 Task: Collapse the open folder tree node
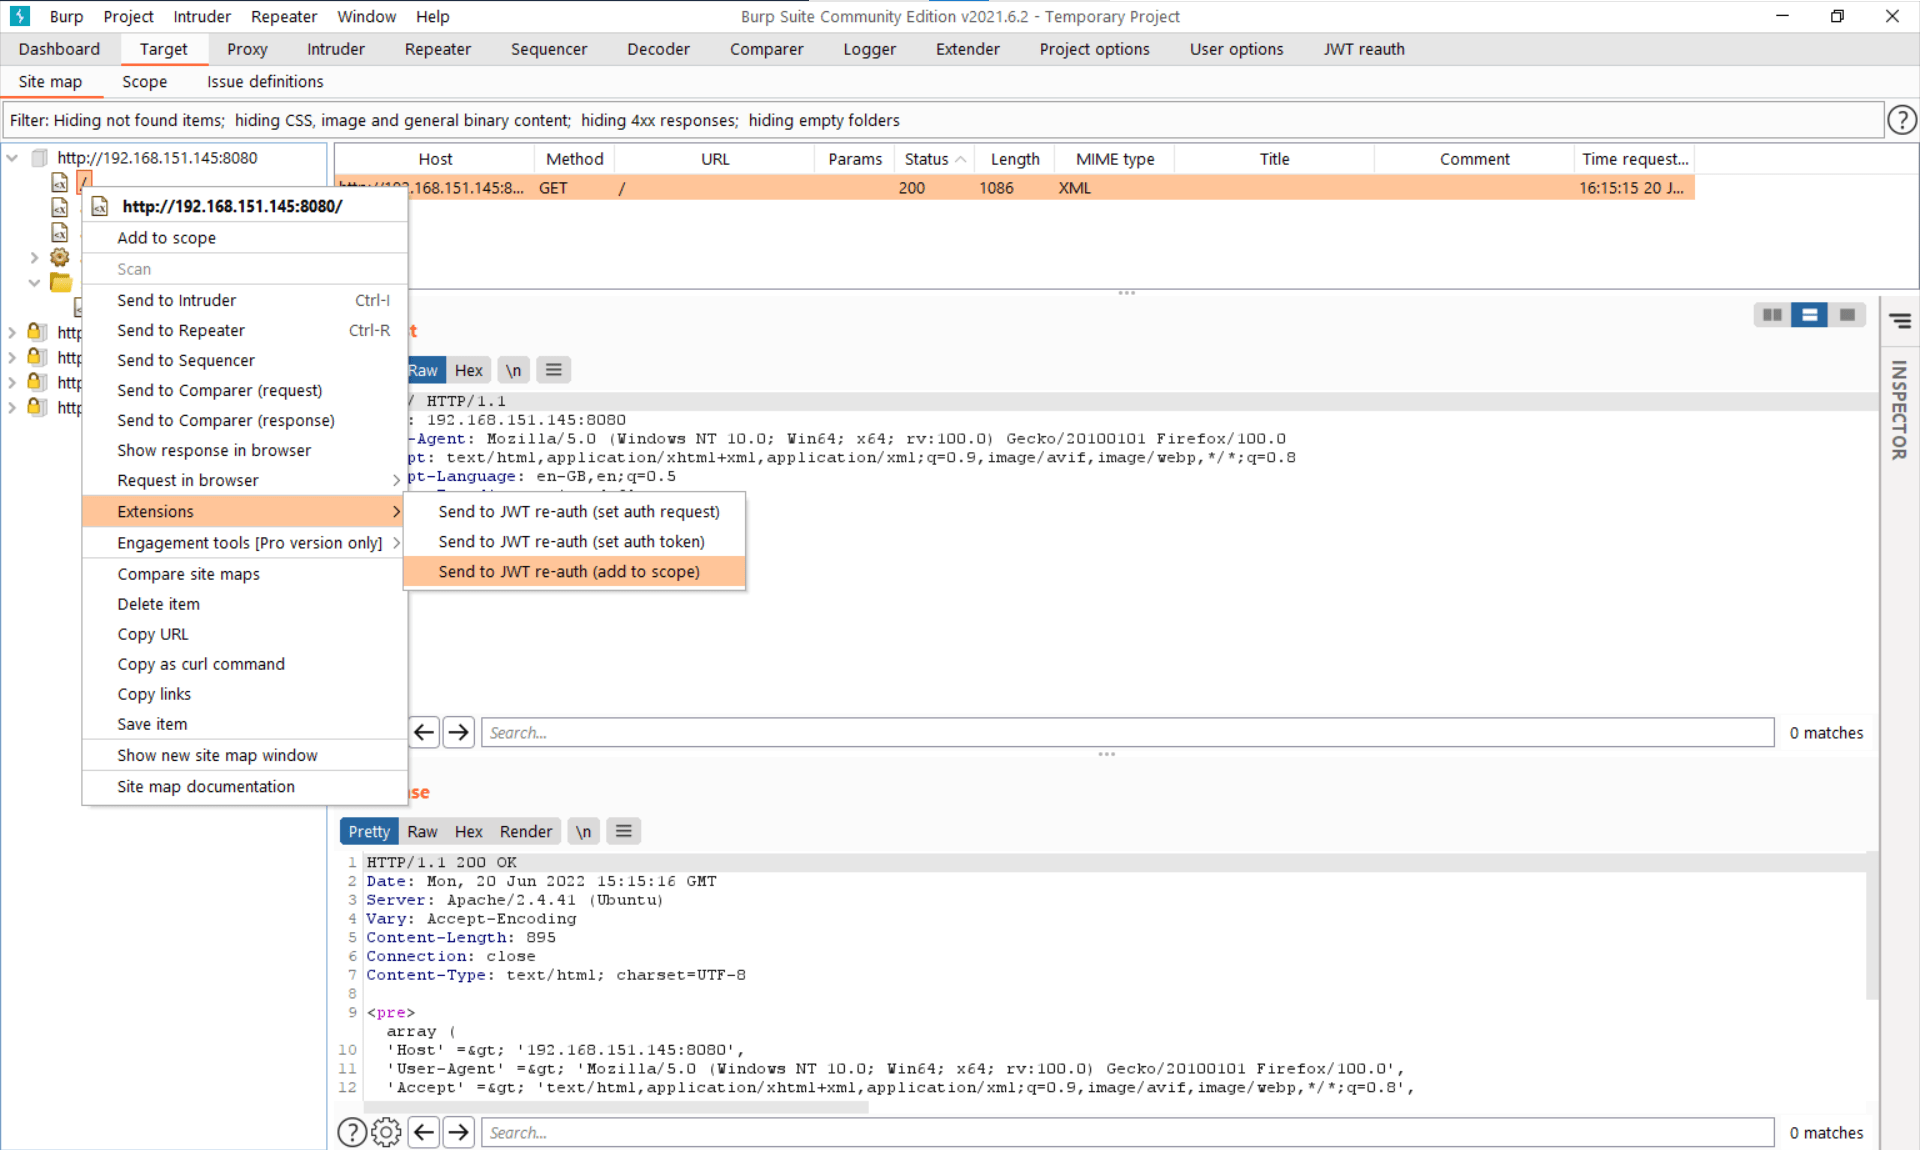[34, 283]
